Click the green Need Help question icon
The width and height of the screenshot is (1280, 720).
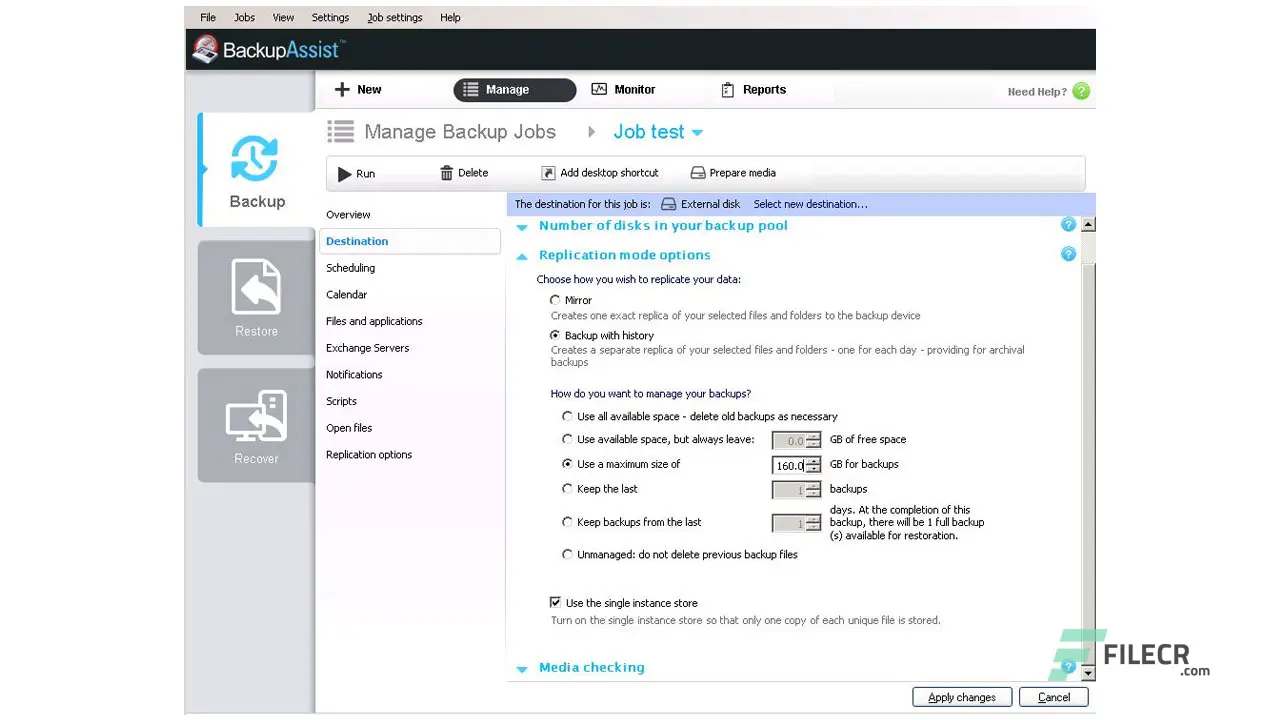1081,91
